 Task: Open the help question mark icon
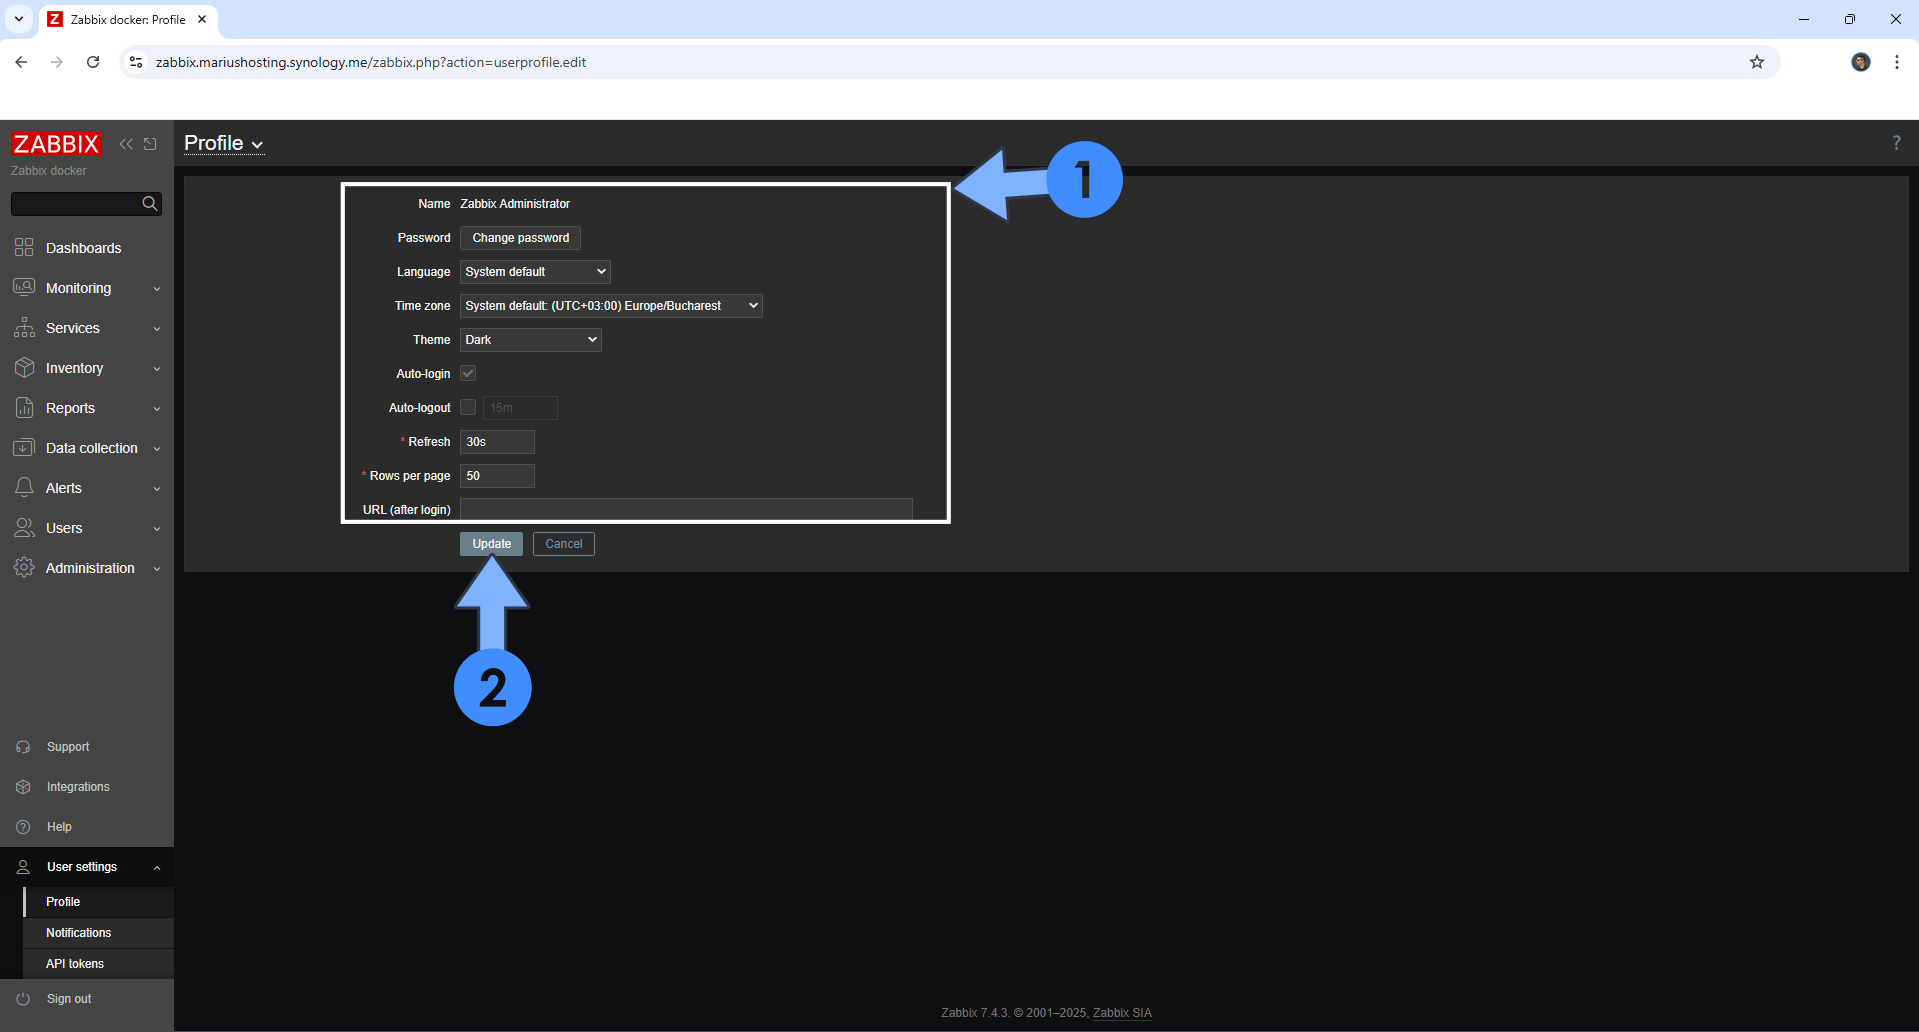pos(1896,143)
